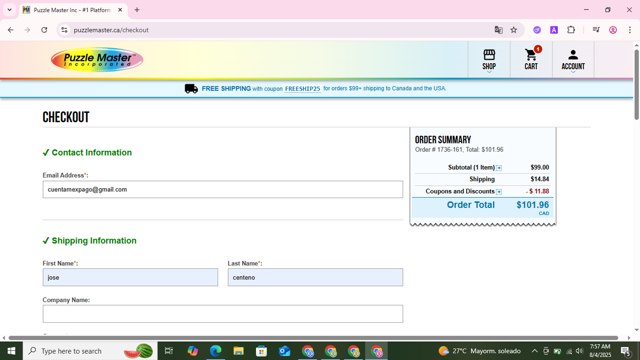Open Microsoft Store from the taskbar

pyautogui.click(x=261, y=351)
